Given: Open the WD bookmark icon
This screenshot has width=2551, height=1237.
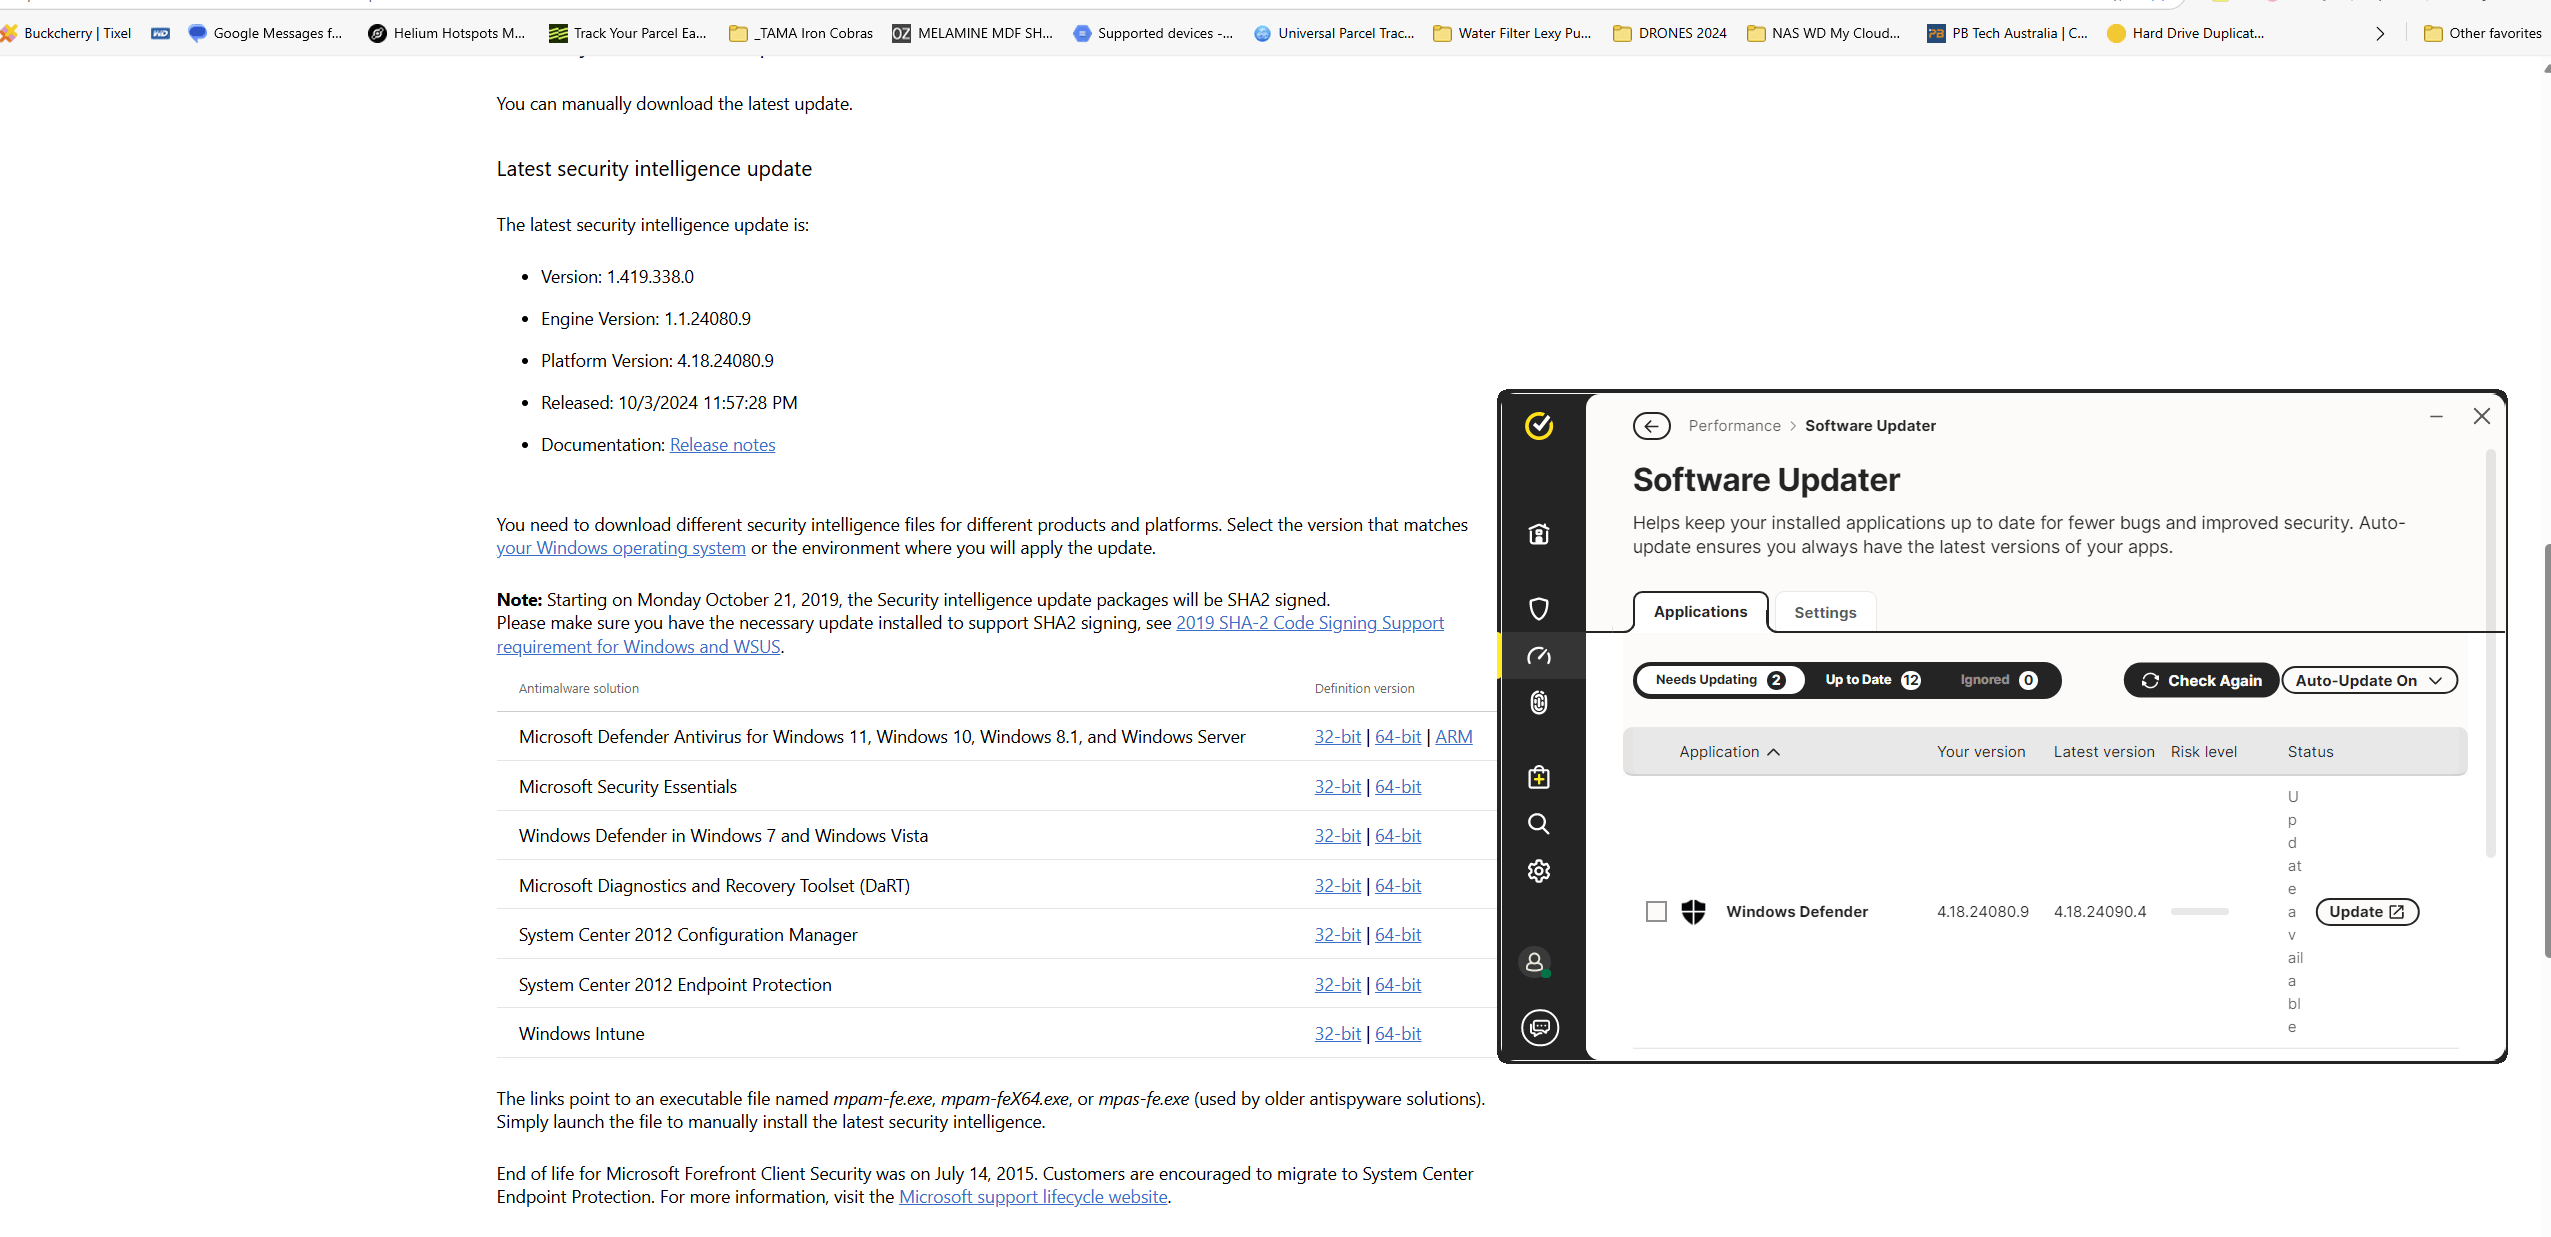Looking at the screenshot, I should click(x=160, y=33).
